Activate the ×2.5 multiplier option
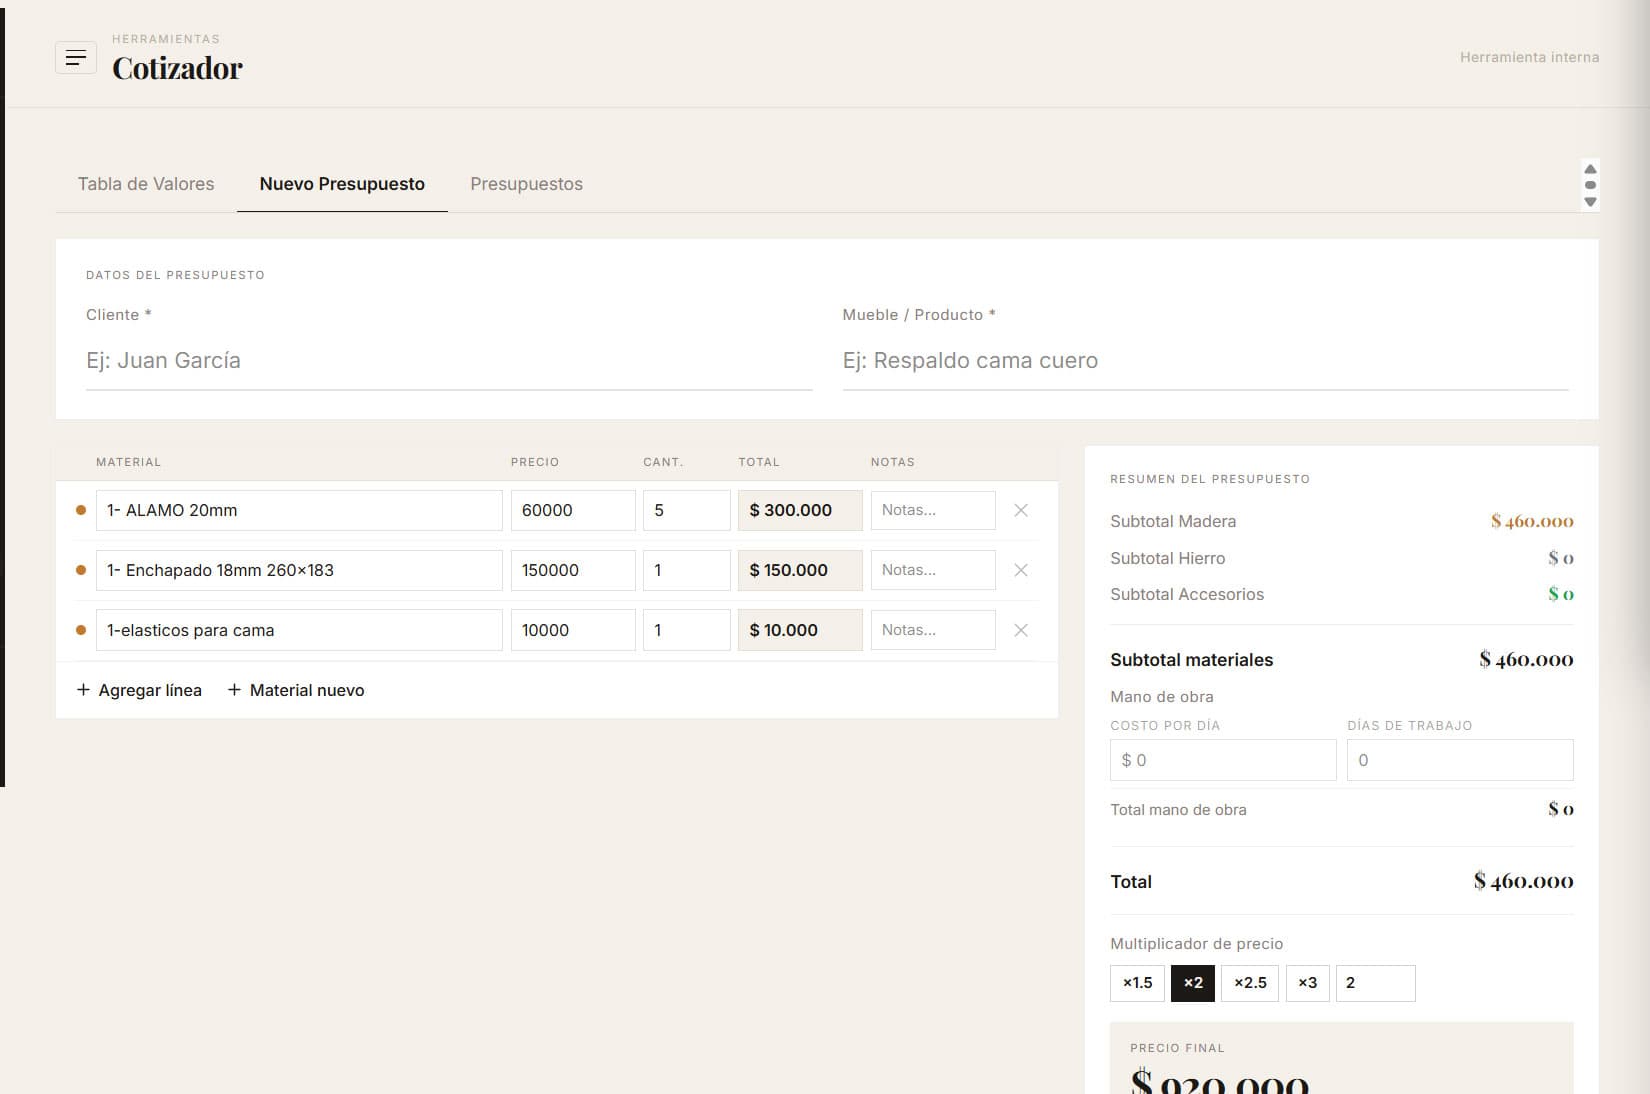The width and height of the screenshot is (1650, 1094). pos(1250,983)
